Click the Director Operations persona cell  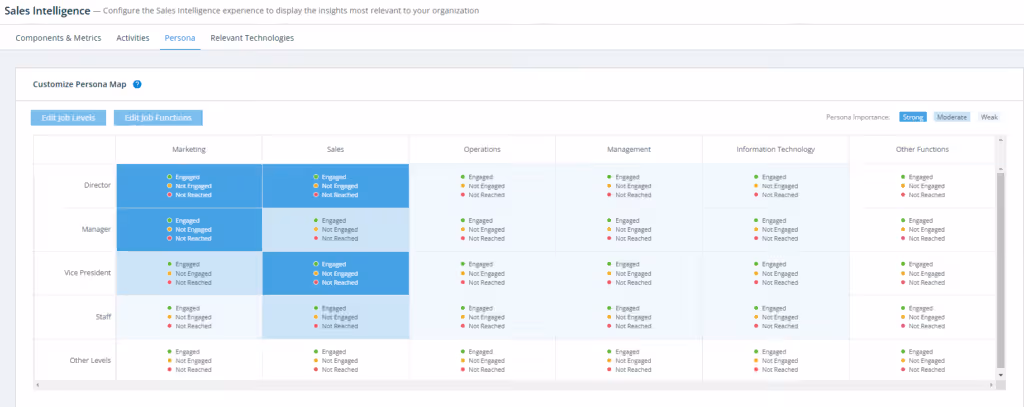482,186
